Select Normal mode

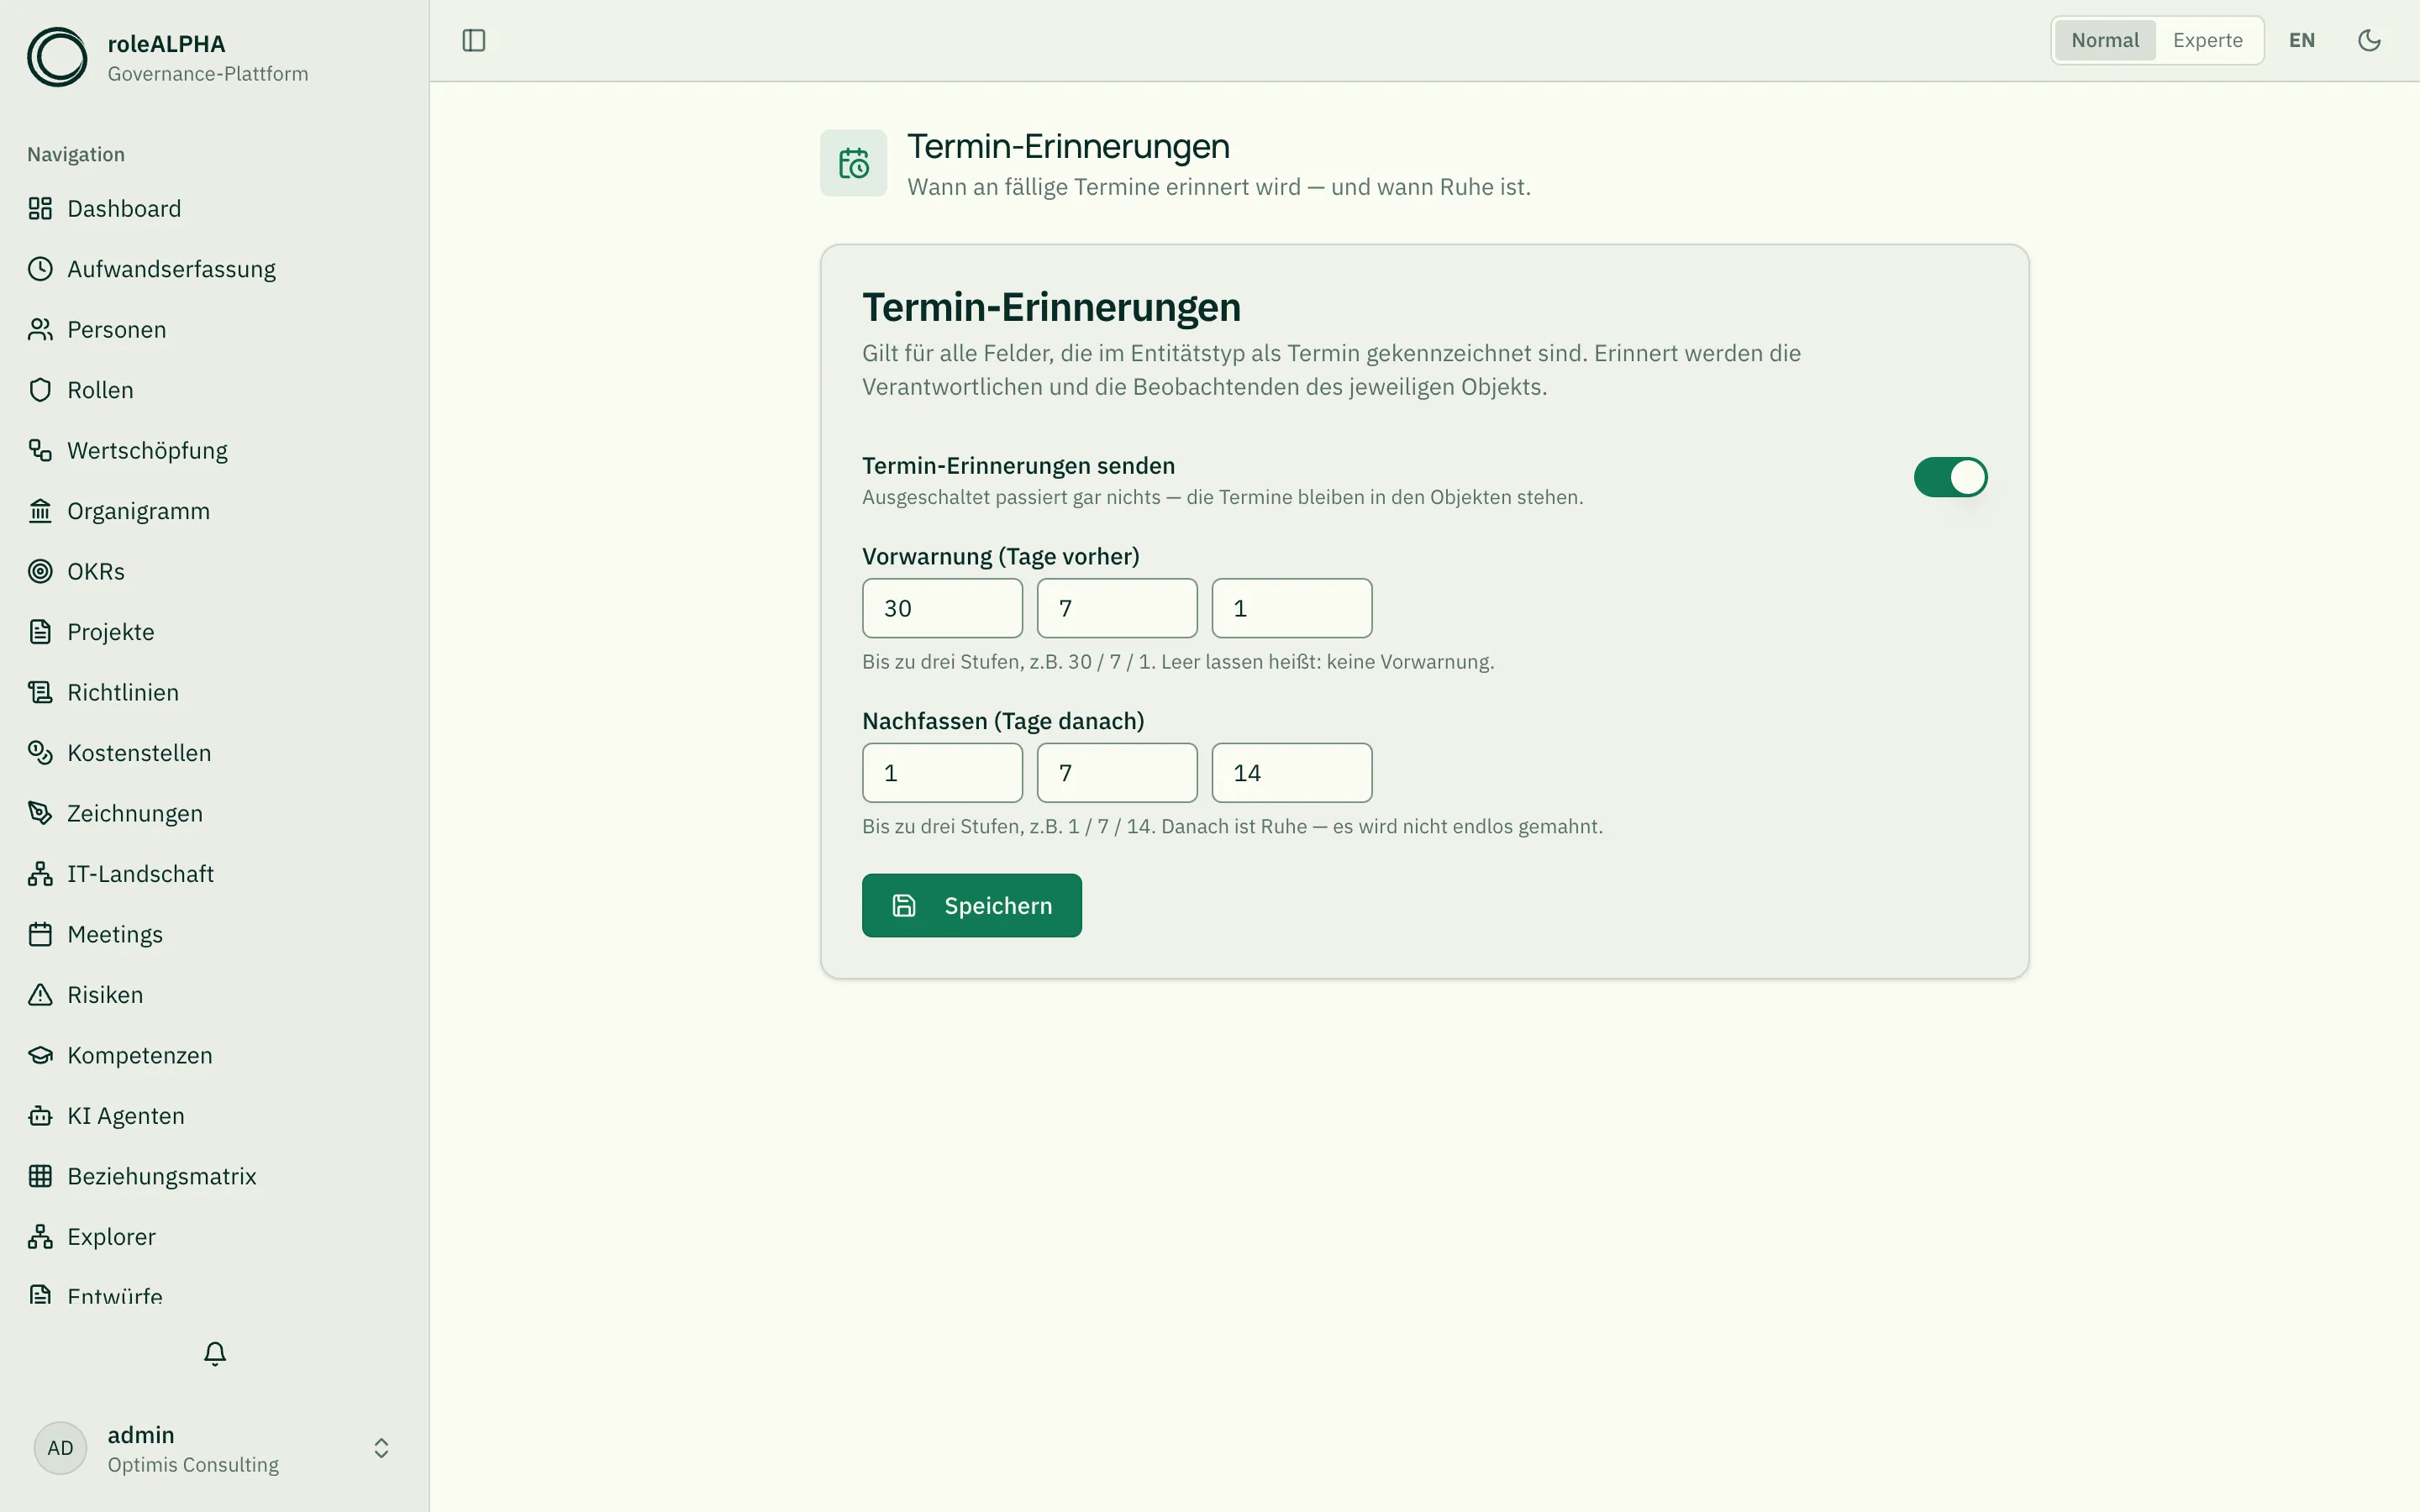click(x=2105, y=40)
